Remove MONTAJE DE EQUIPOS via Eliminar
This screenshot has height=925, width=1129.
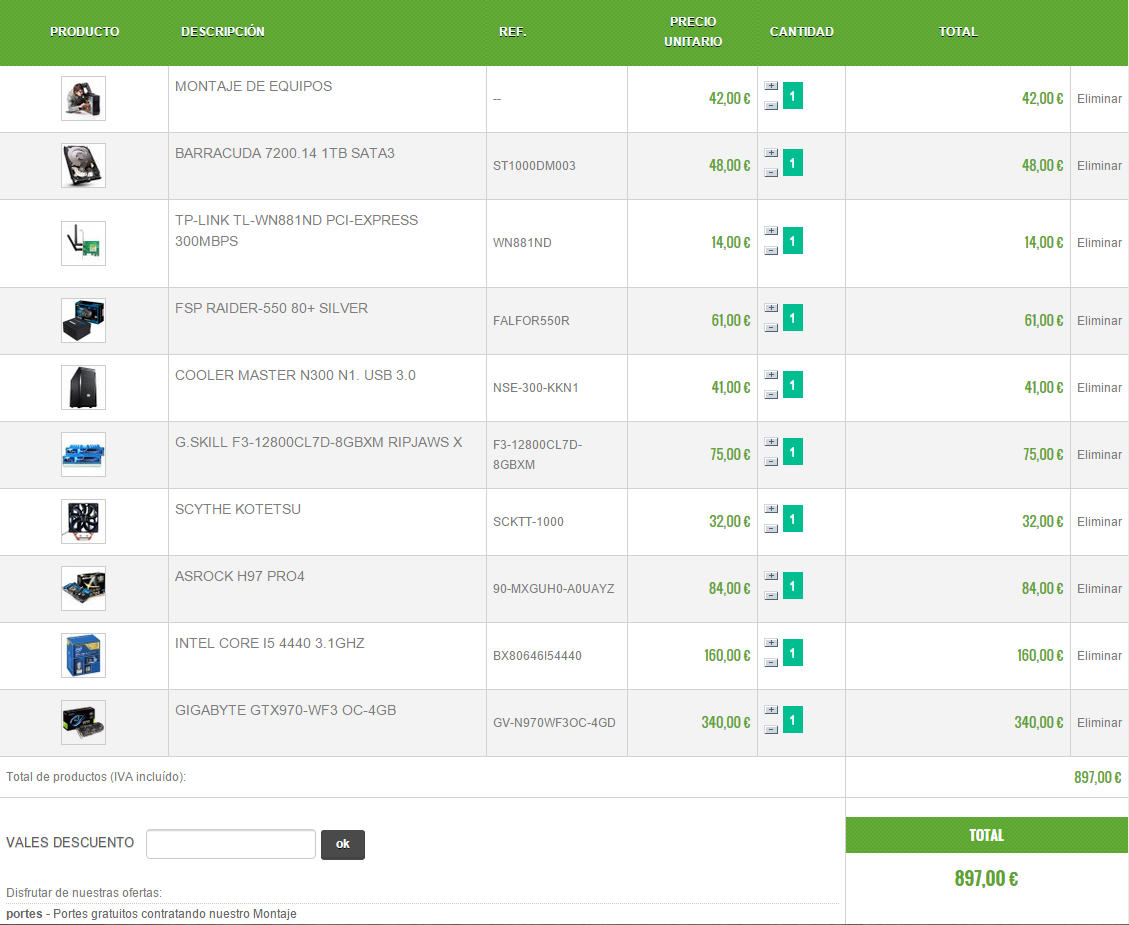click(1099, 99)
